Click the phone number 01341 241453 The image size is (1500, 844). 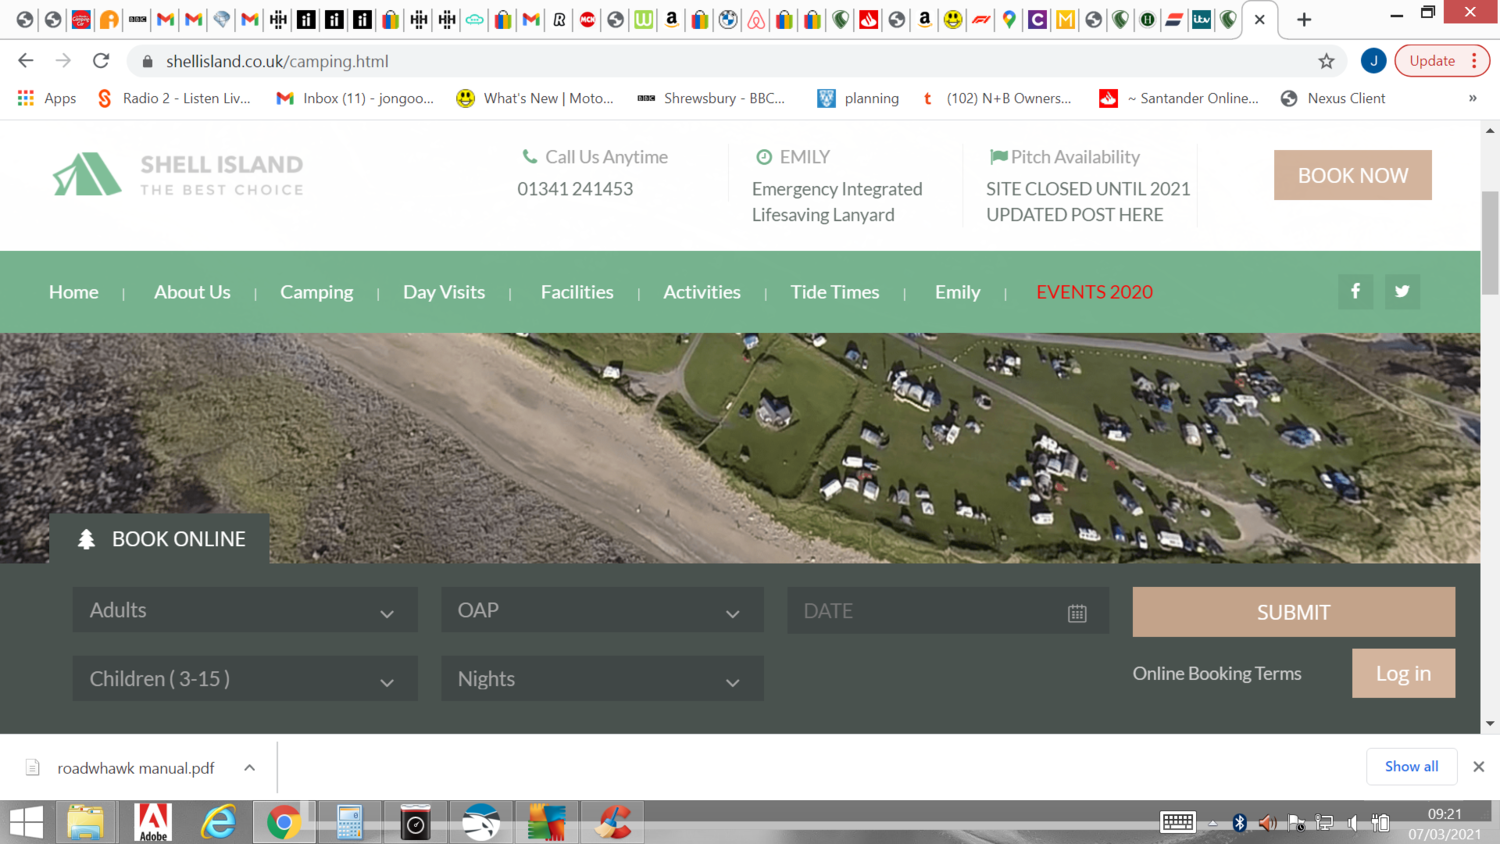pyautogui.click(x=575, y=189)
